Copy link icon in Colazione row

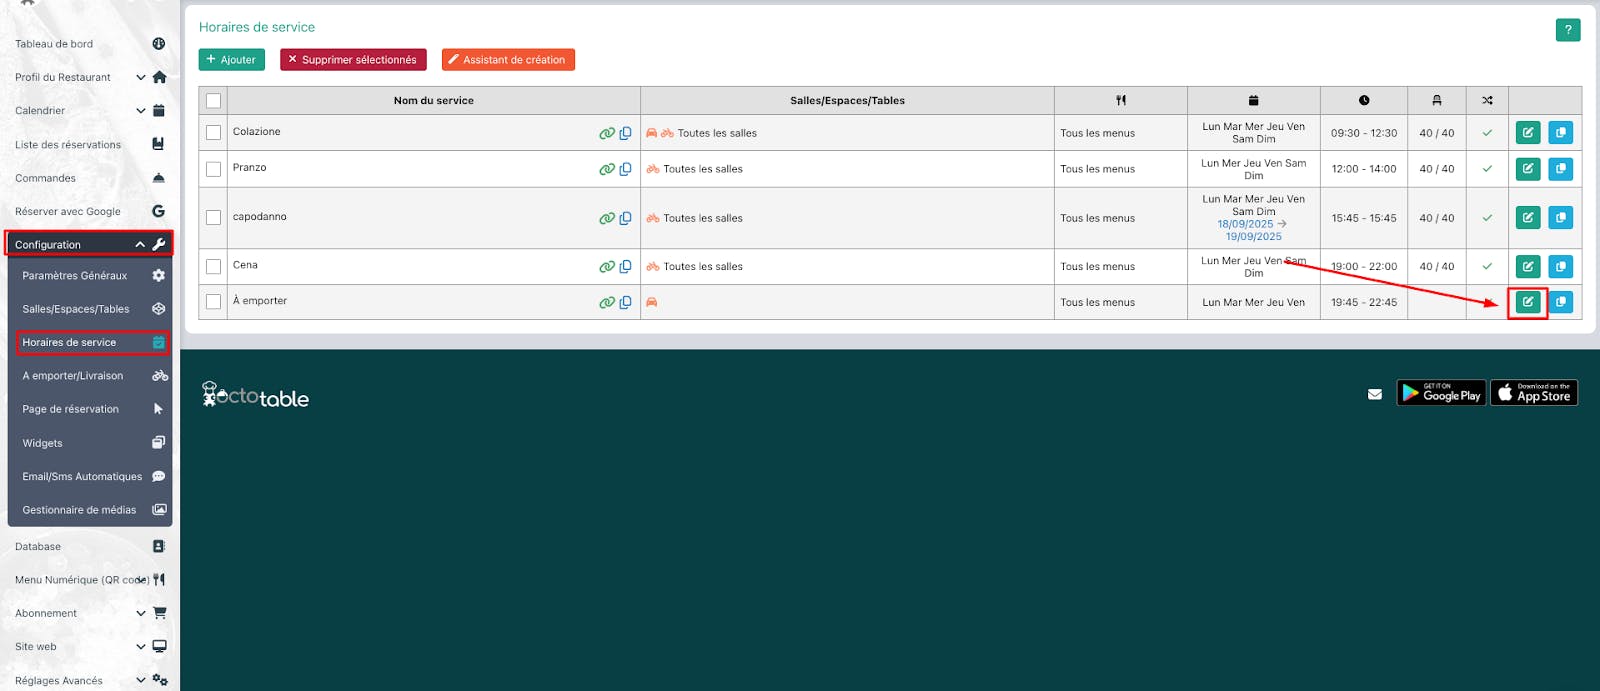click(x=625, y=133)
